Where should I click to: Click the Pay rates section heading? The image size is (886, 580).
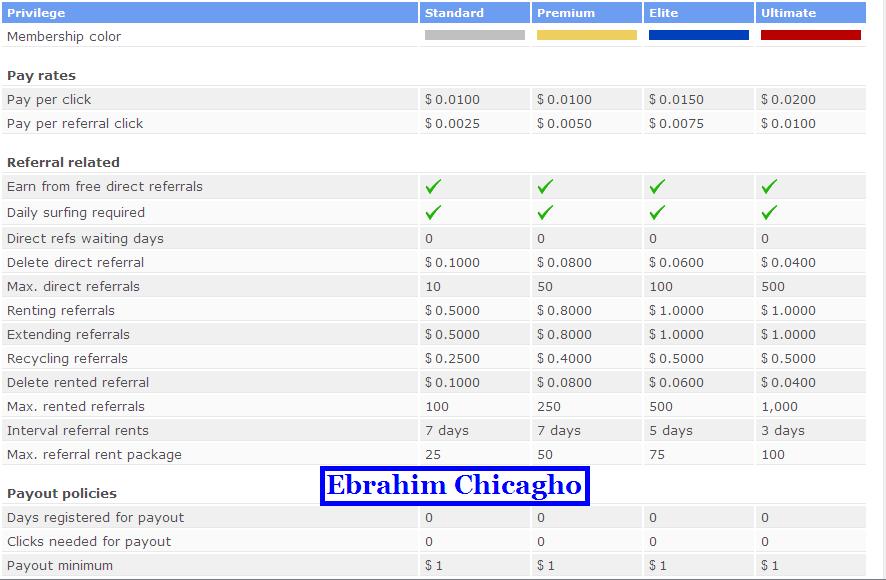(x=41, y=76)
